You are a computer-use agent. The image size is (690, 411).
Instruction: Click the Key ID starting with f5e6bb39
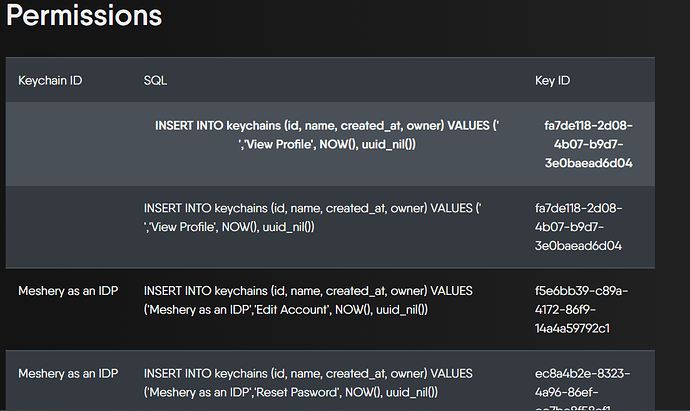click(x=581, y=309)
